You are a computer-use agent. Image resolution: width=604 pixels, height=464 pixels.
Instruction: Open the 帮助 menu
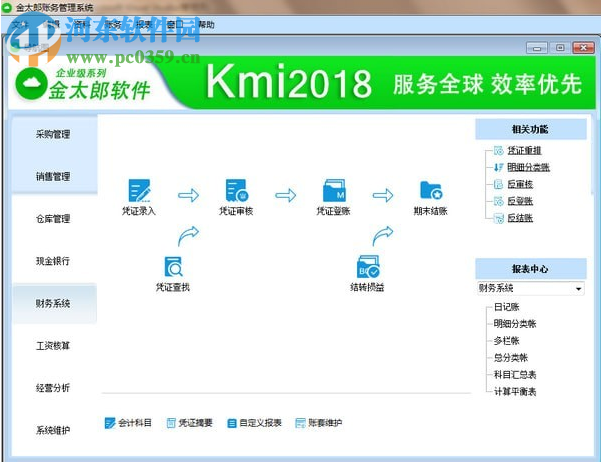tap(206, 25)
